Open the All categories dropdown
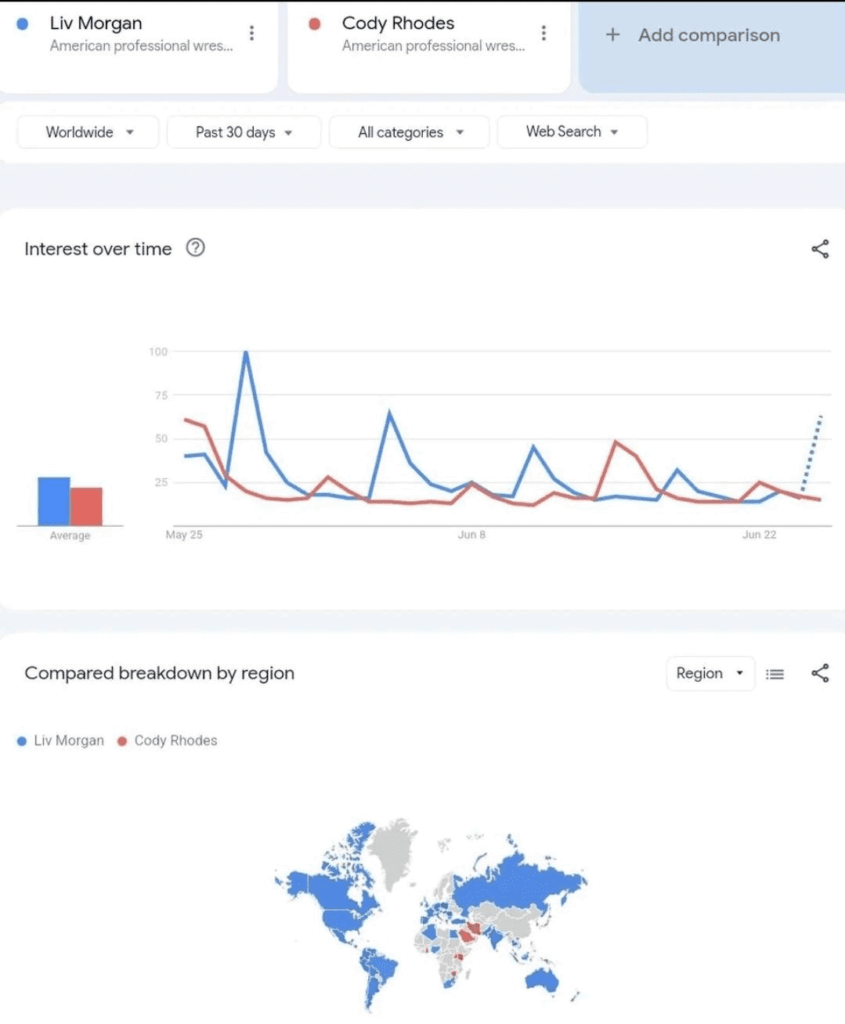The width and height of the screenshot is (845, 1024). pyautogui.click(x=408, y=131)
